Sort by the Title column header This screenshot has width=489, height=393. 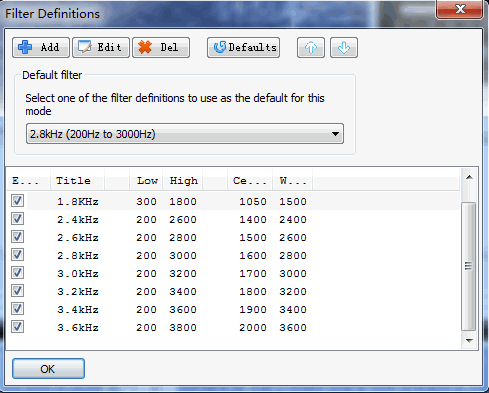tap(77, 181)
